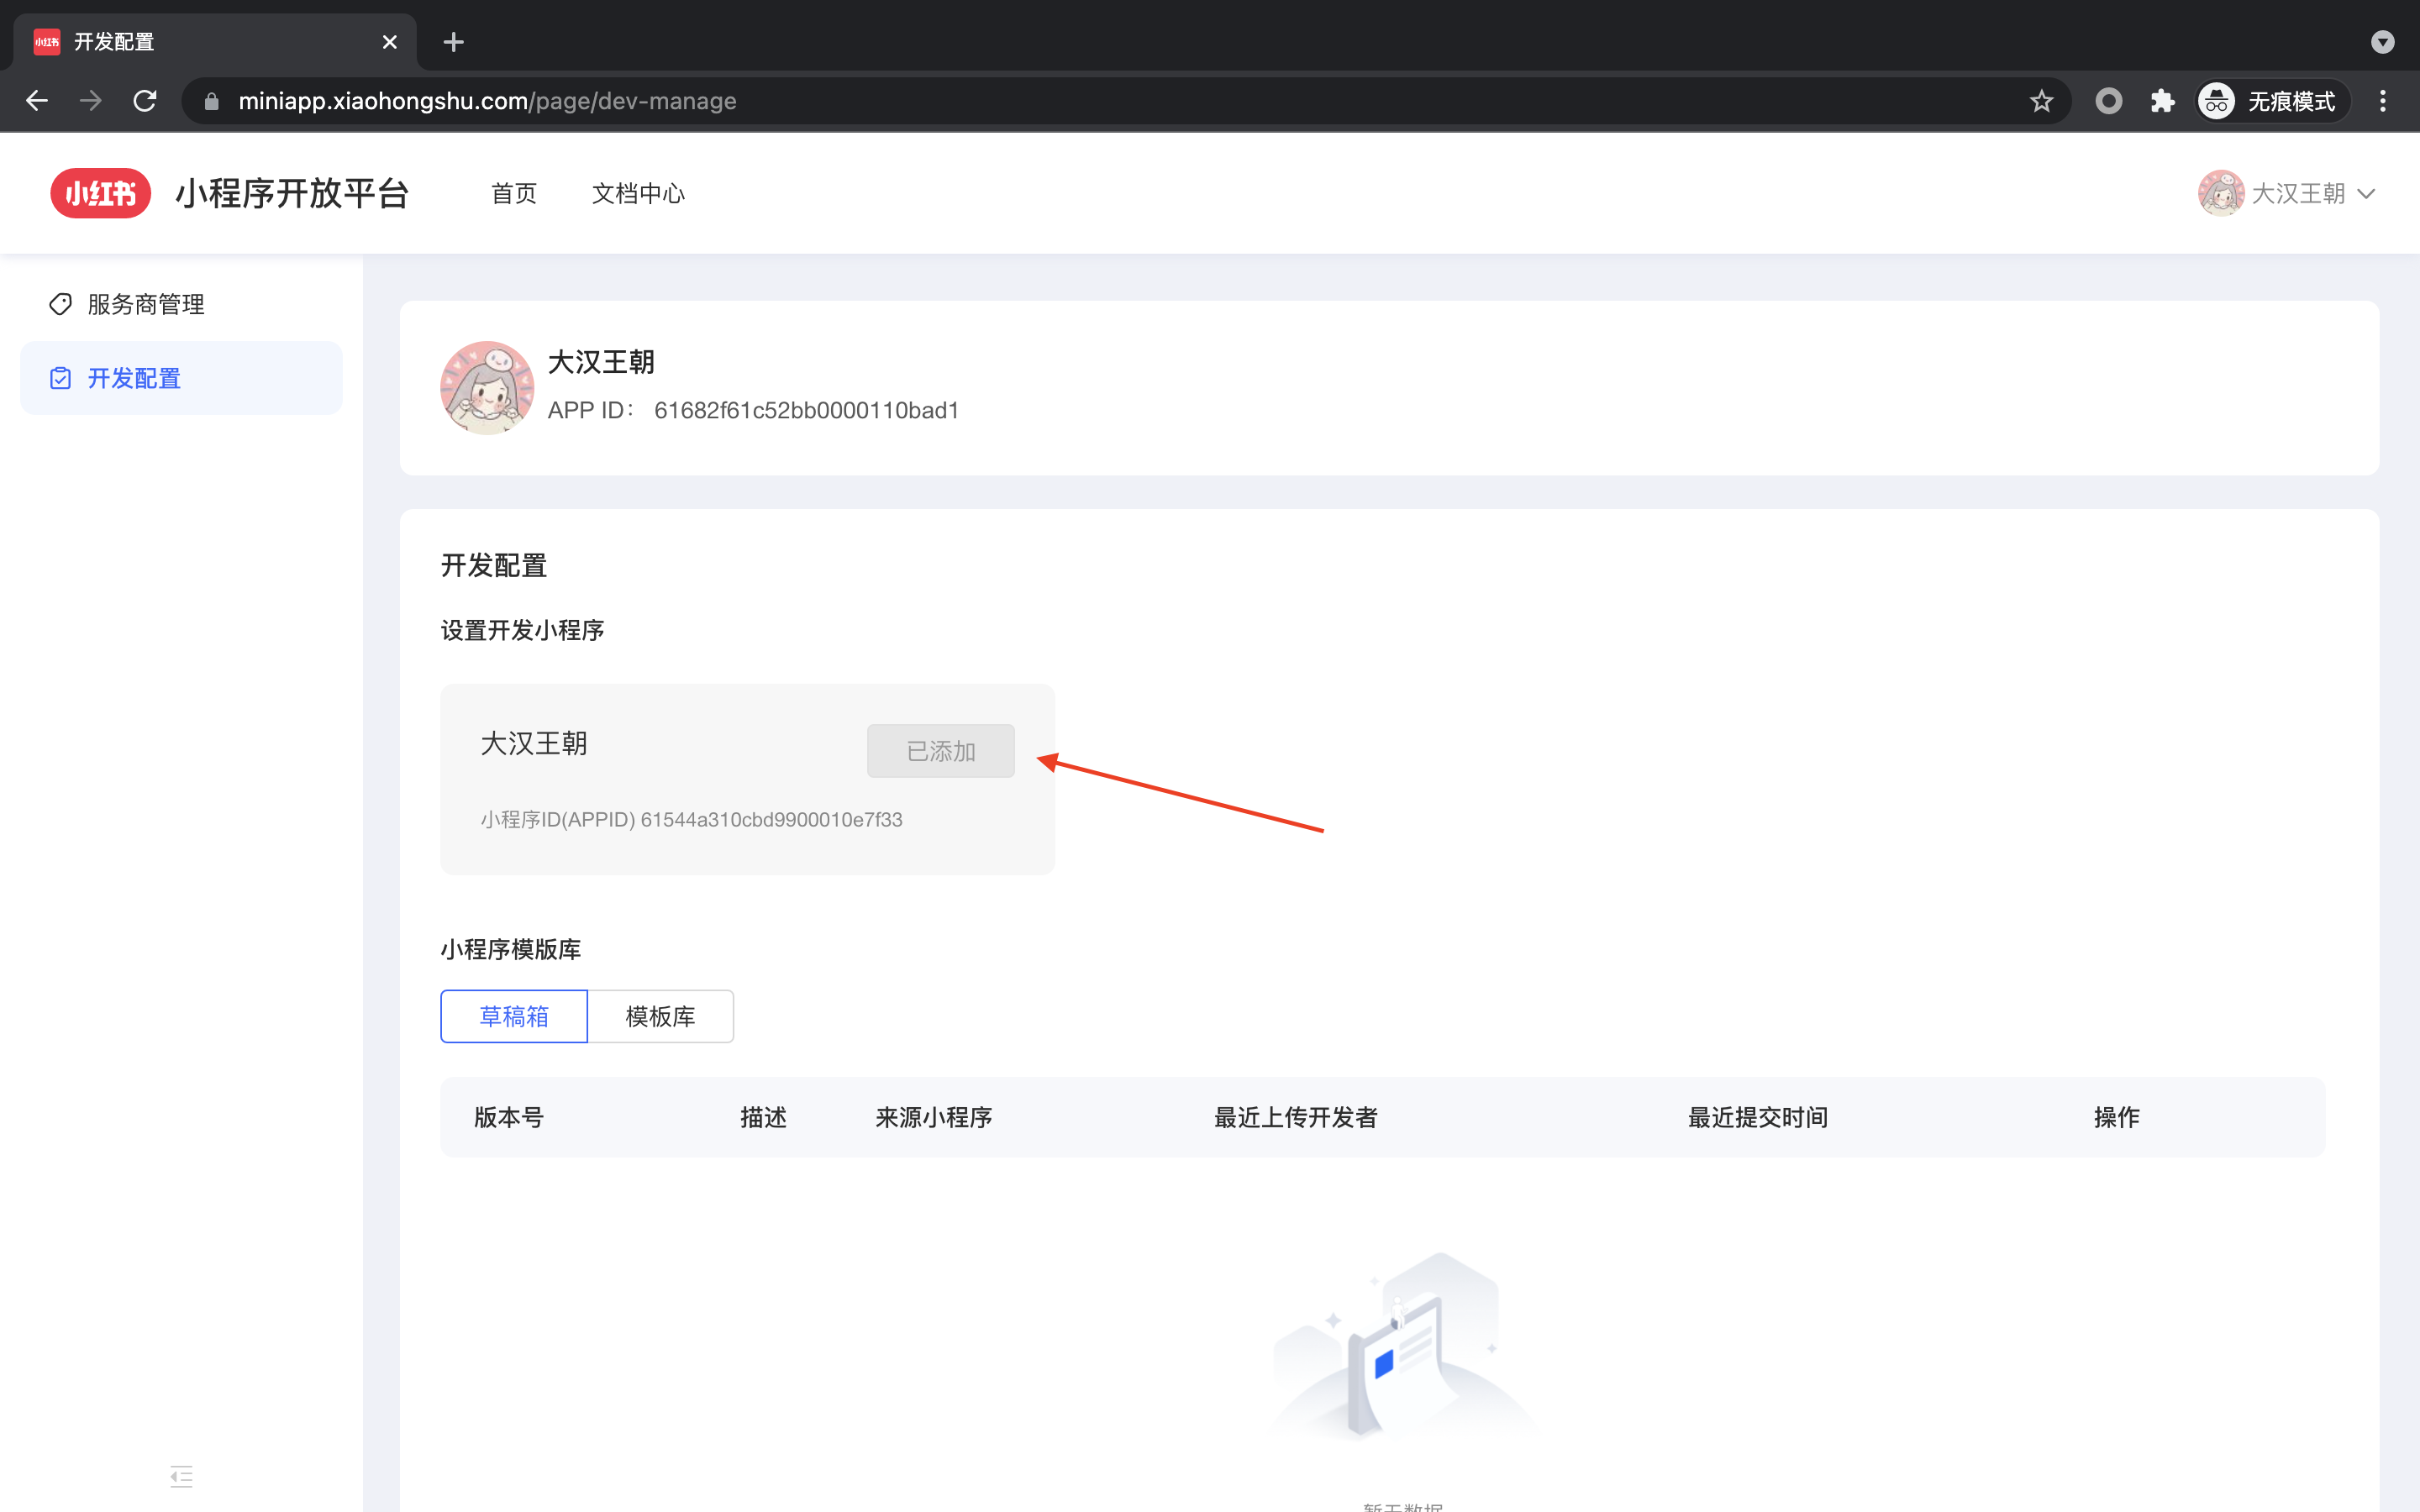Expand the 大汉王朝 account dropdown
Image resolution: width=2420 pixels, height=1512 pixels.
pyautogui.click(x=2366, y=194)
